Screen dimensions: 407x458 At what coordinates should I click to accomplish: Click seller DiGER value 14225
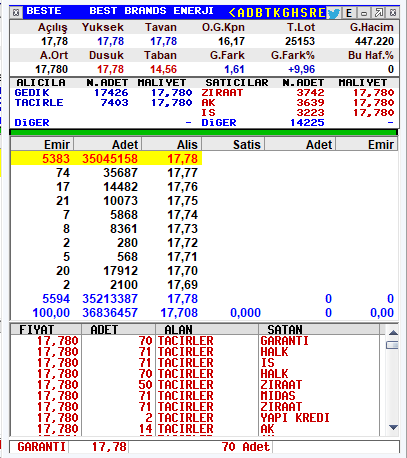(307, 123)
